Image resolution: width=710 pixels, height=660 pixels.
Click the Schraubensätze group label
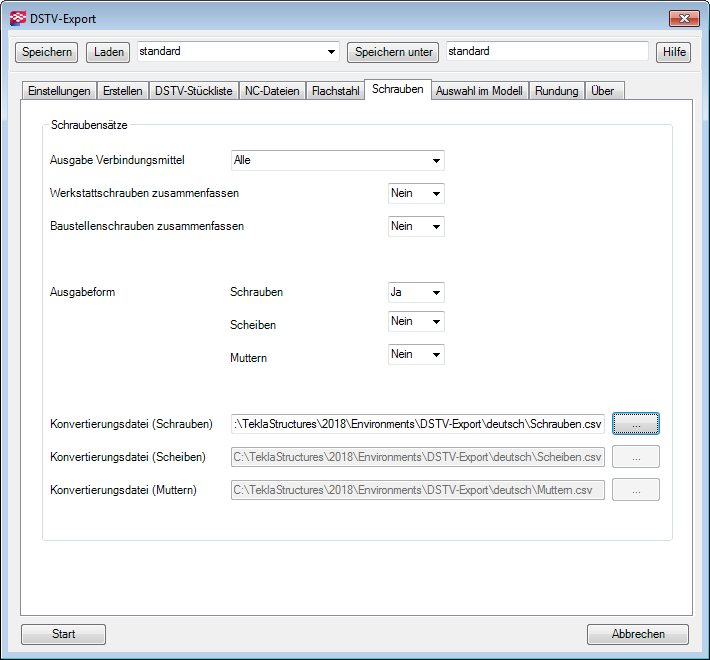(89, 125)
